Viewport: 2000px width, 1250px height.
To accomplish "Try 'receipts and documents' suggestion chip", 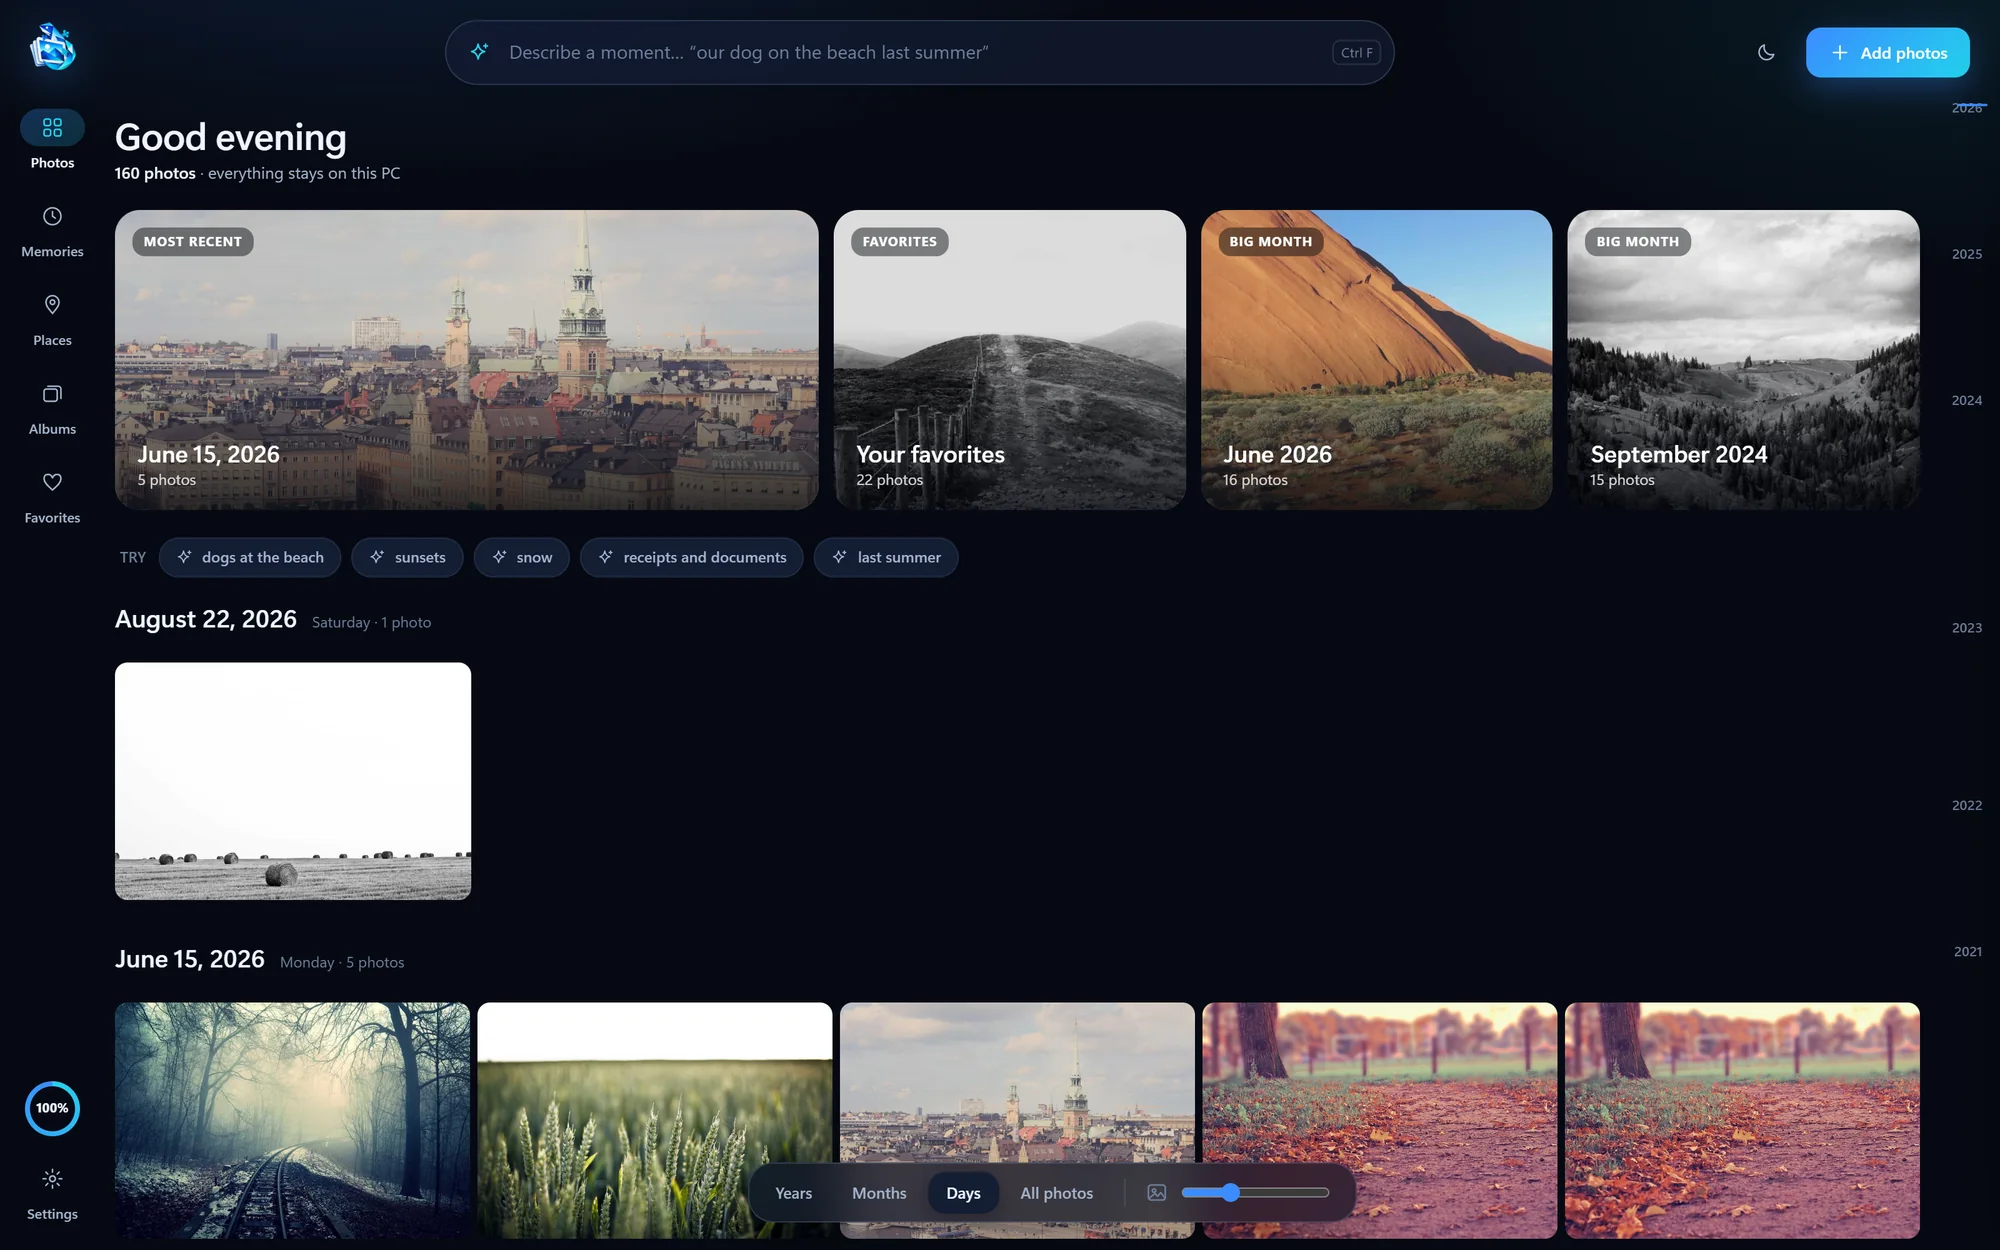I will coord(692,557).
